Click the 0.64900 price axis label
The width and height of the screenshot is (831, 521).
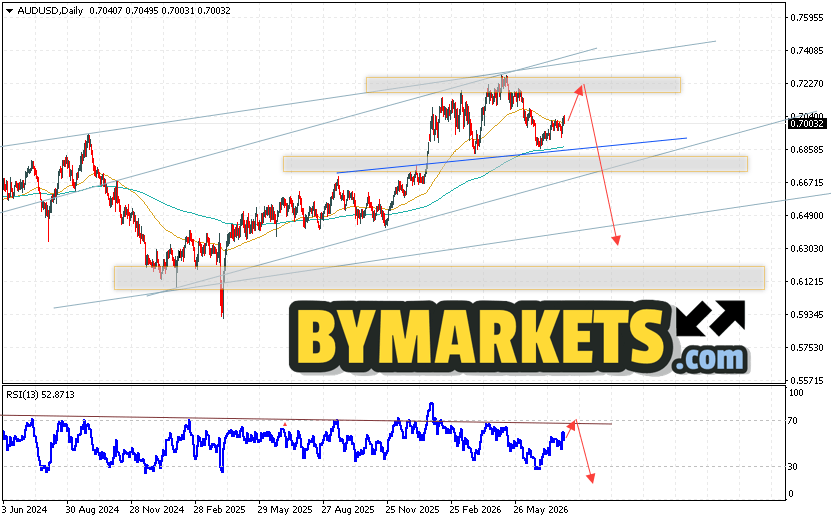tap(807, 215)
